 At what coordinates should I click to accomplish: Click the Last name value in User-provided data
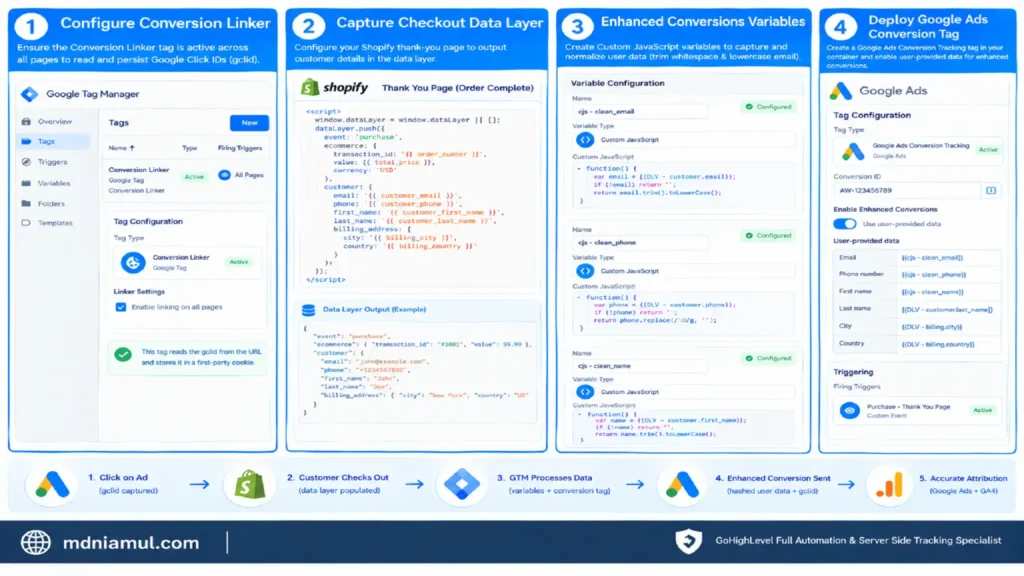949,310
